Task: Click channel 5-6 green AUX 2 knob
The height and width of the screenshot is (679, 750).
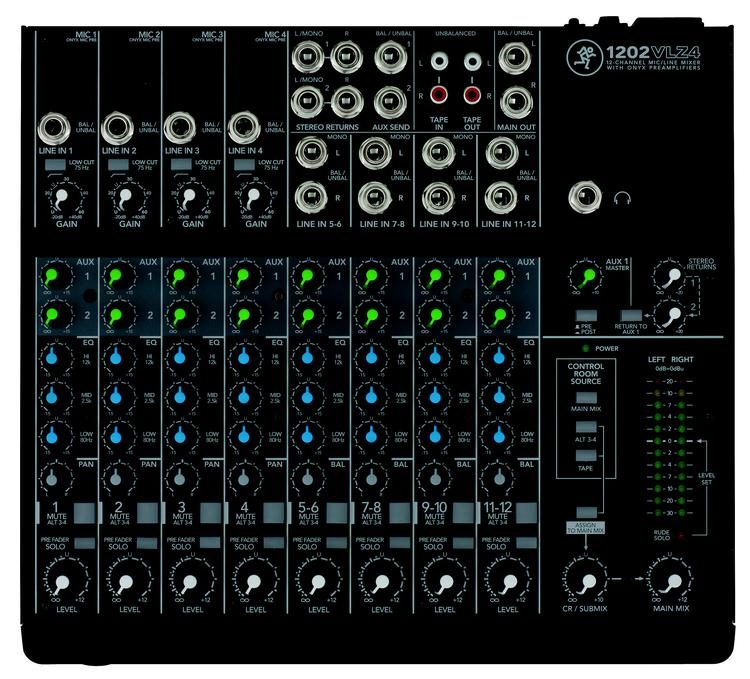Action: point(307,316)
